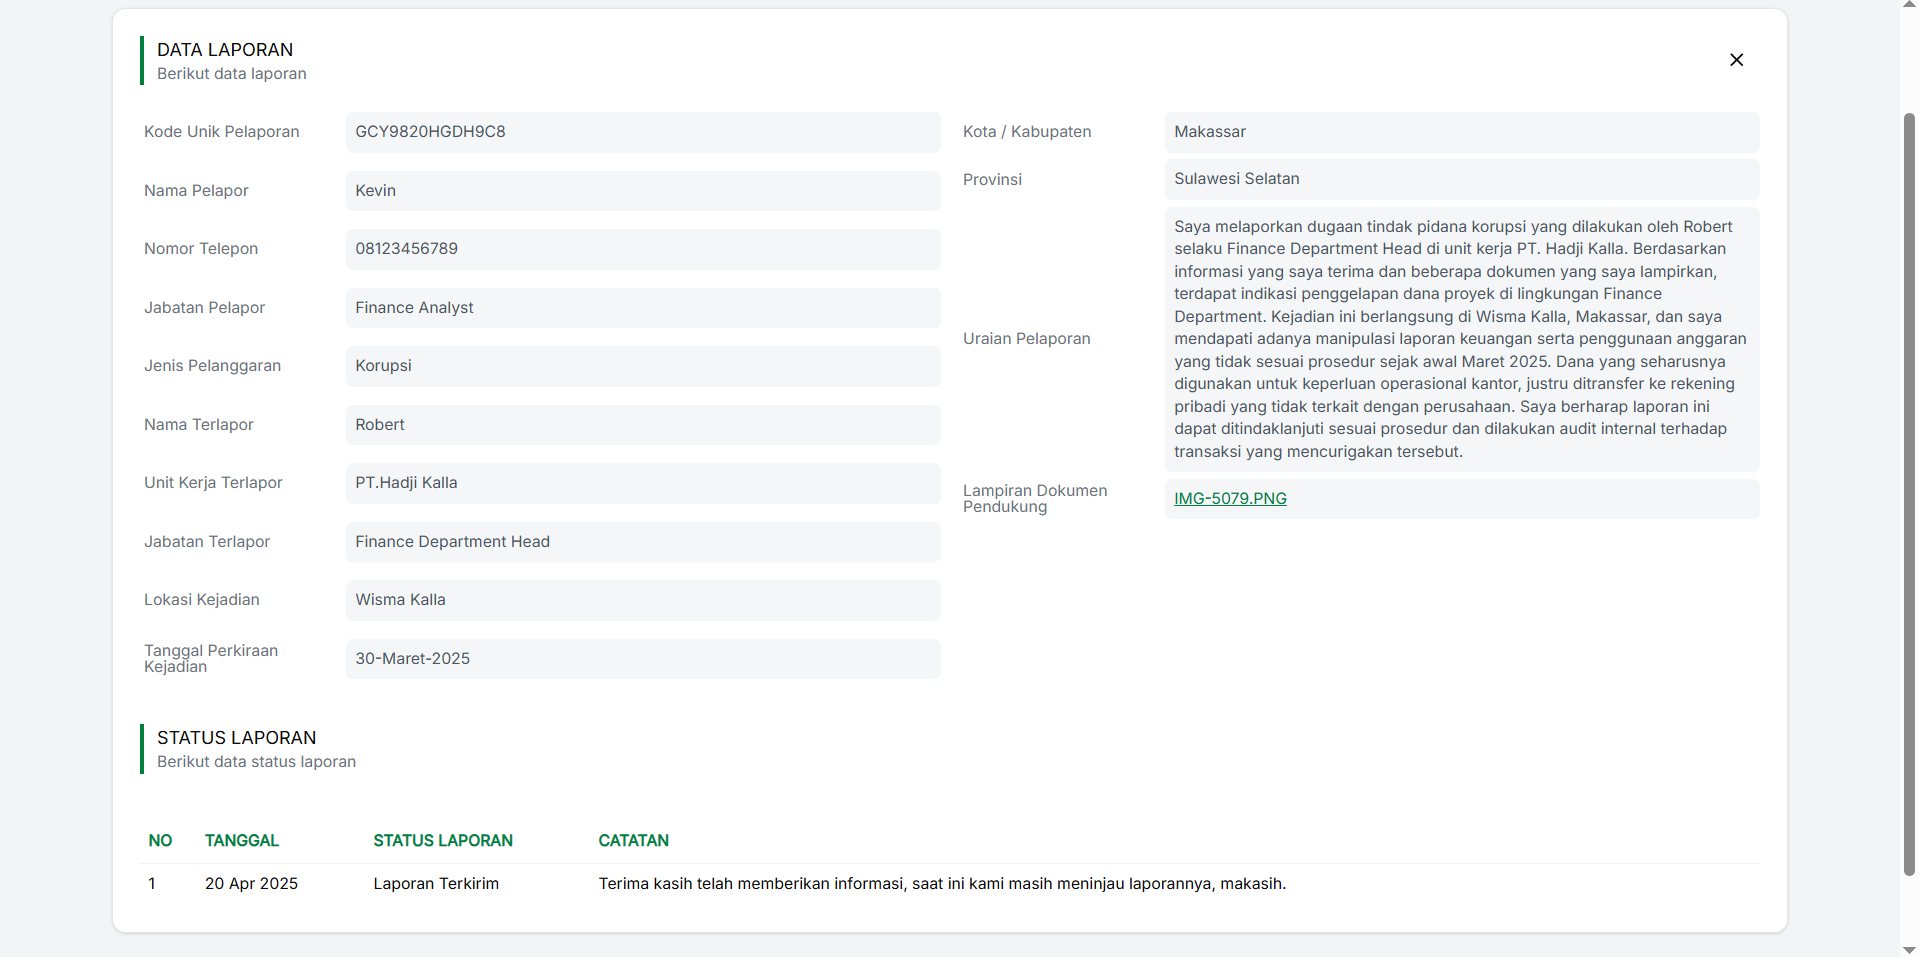This screenshot has height=970, width=1920.
Task: Click the Nomor Telepon field
Action: (x=642, y=249)
